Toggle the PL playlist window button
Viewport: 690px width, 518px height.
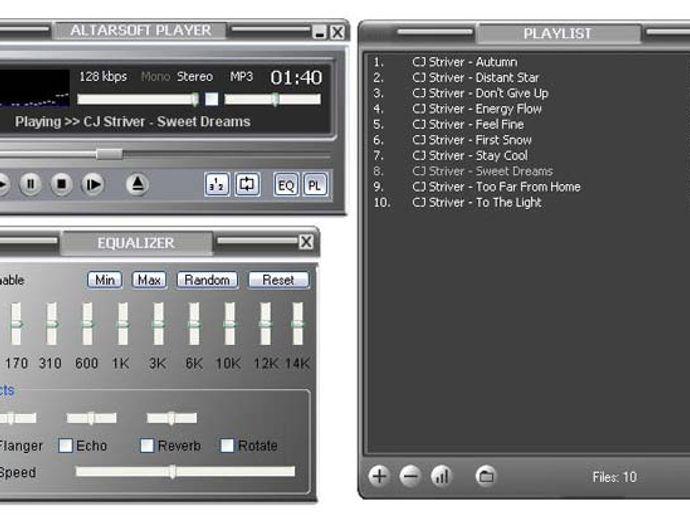click(x=315, y=184)
